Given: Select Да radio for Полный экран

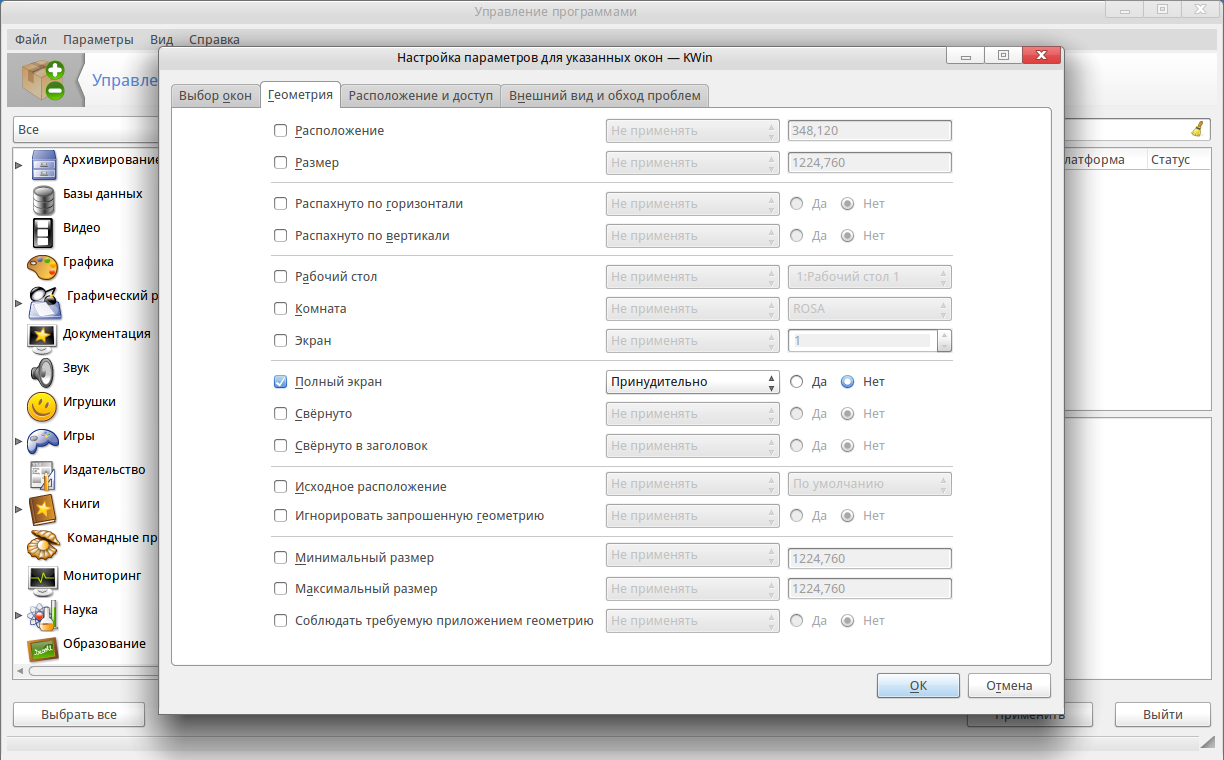Looking at the screenshot, I should click(797, 382).
